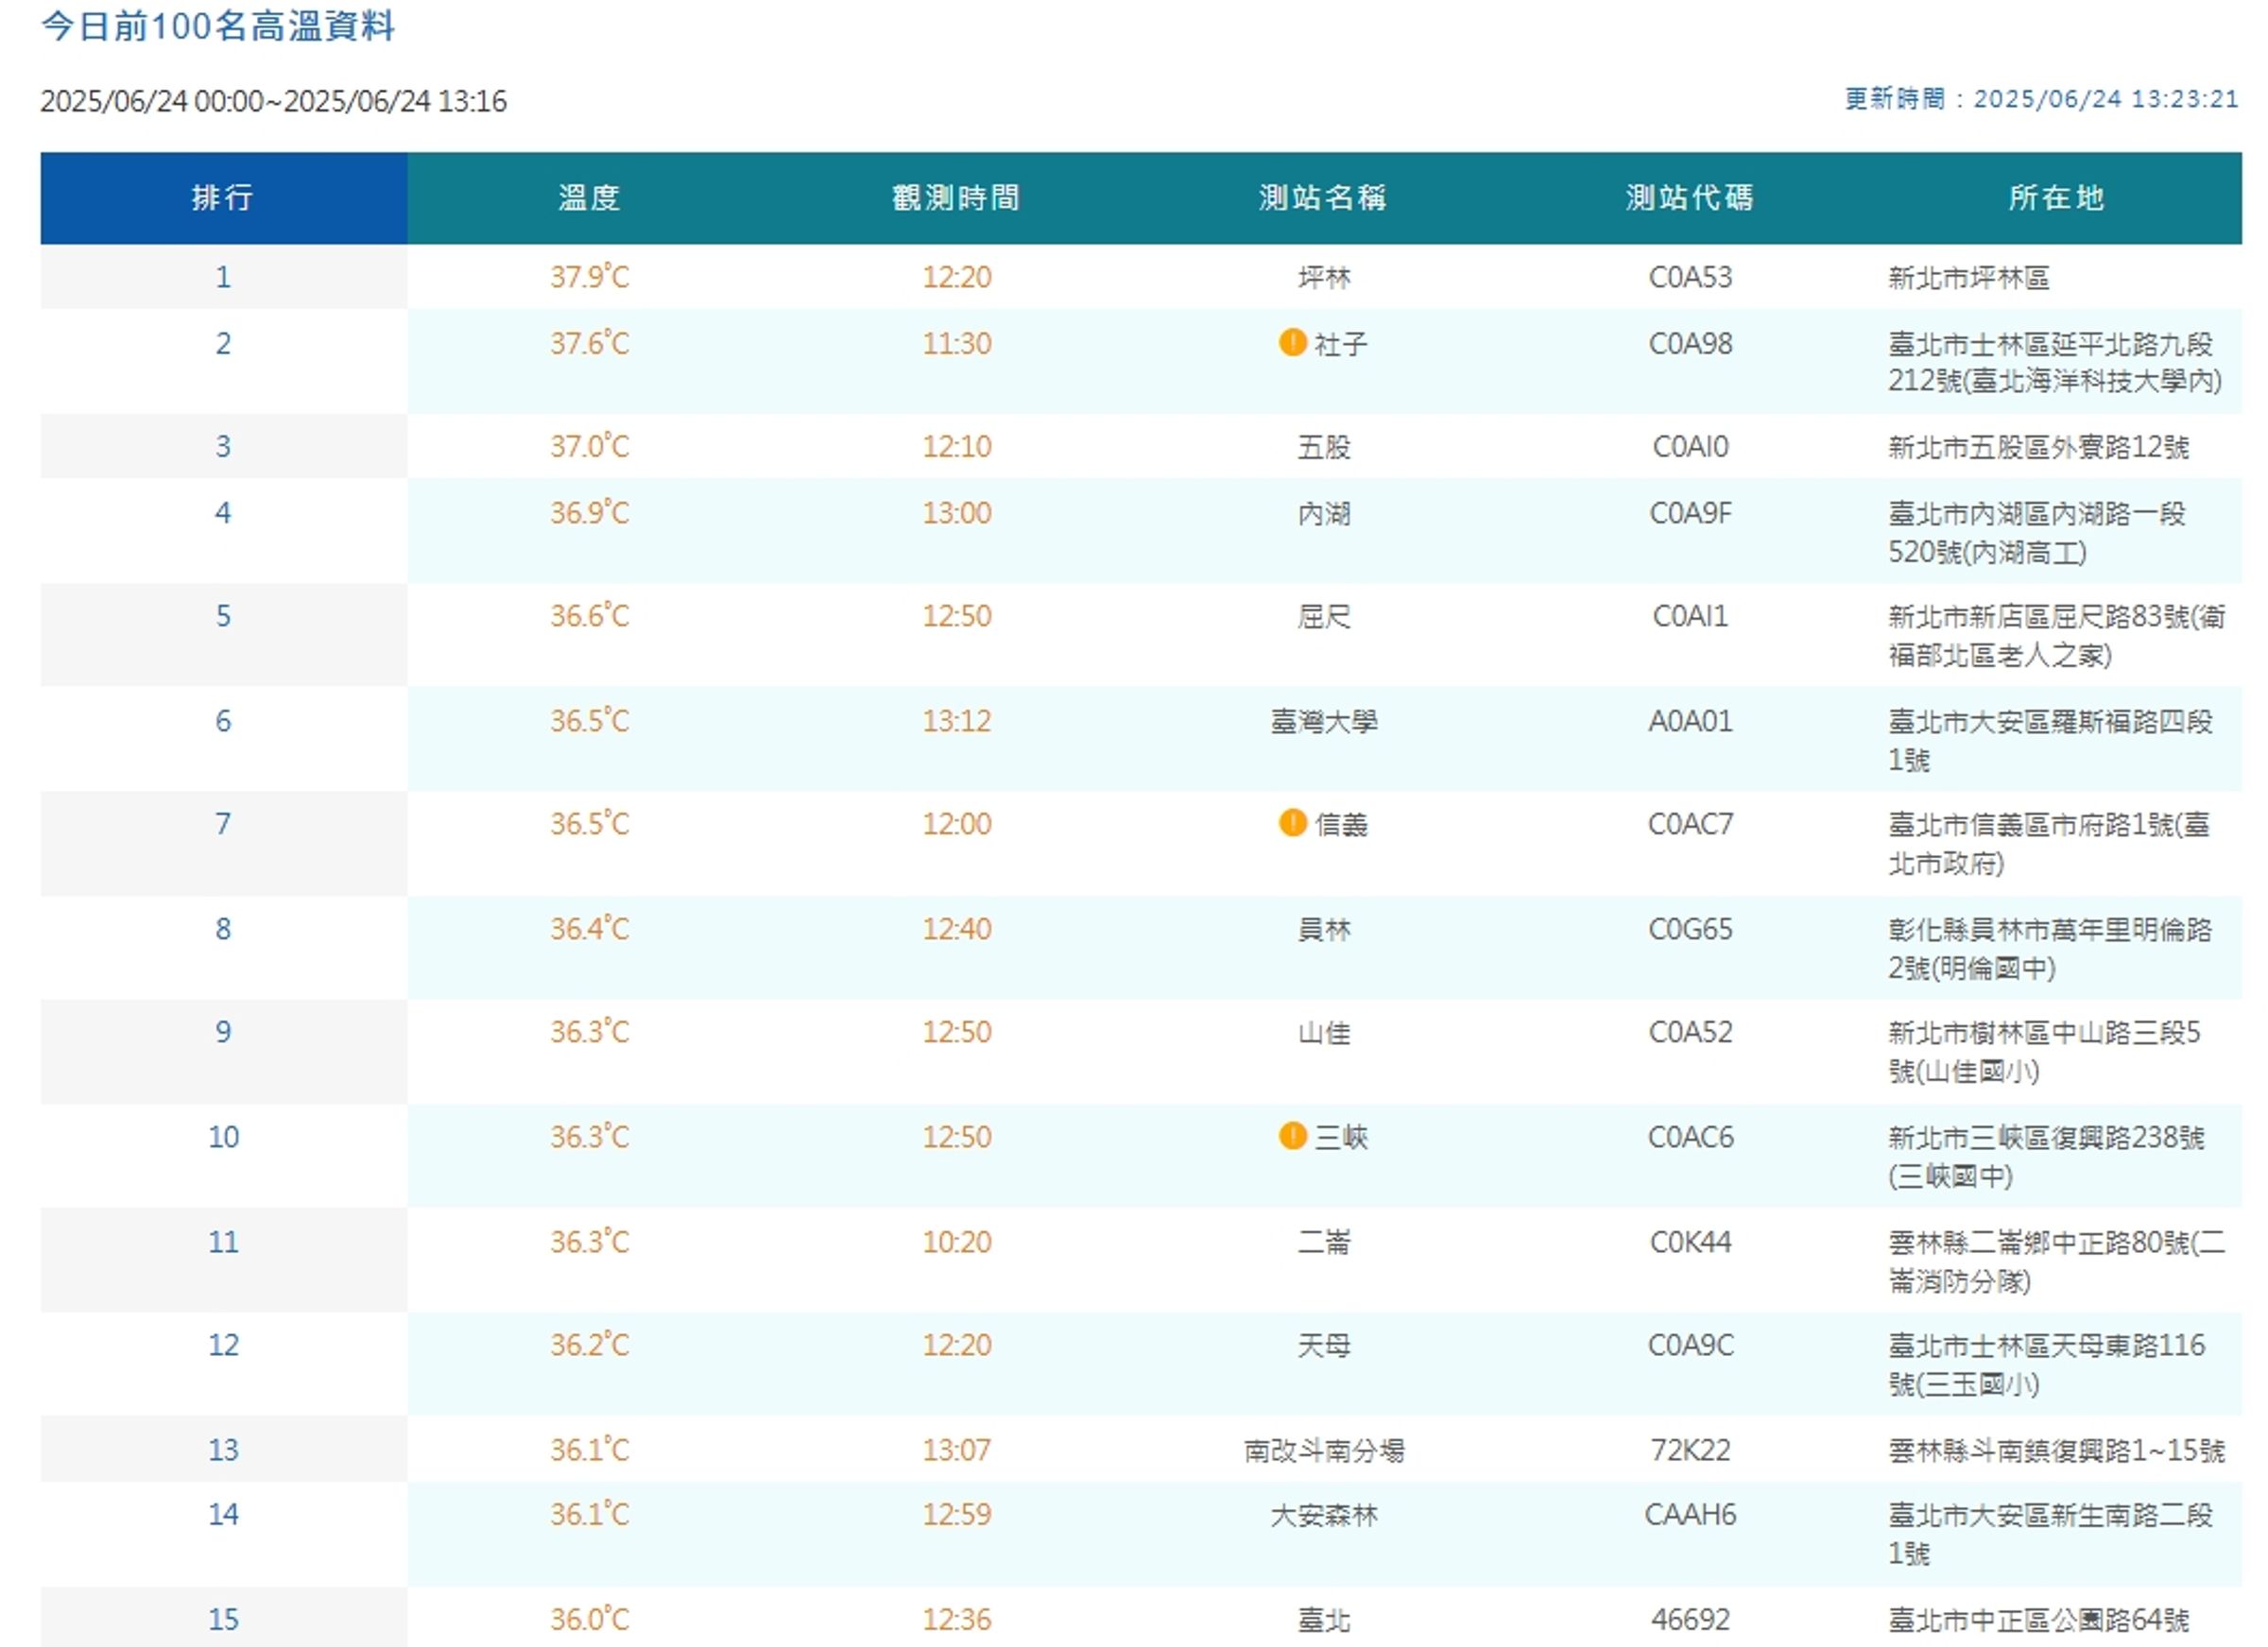Select station name 天母
2268x1647 pixels.
(1324, 1346)
